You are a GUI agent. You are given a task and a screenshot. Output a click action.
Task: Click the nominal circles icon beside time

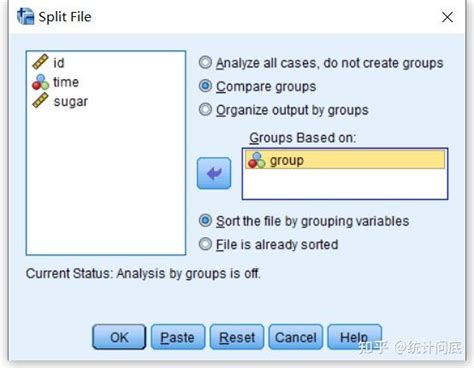[40, 82]
